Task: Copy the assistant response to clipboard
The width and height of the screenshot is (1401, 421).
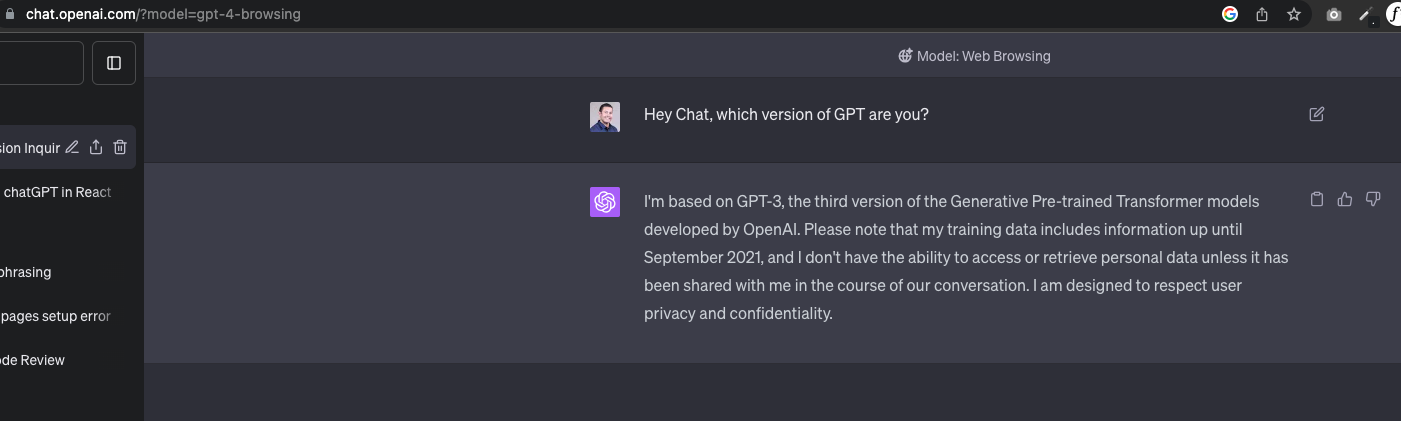Action: [1317, 199]
